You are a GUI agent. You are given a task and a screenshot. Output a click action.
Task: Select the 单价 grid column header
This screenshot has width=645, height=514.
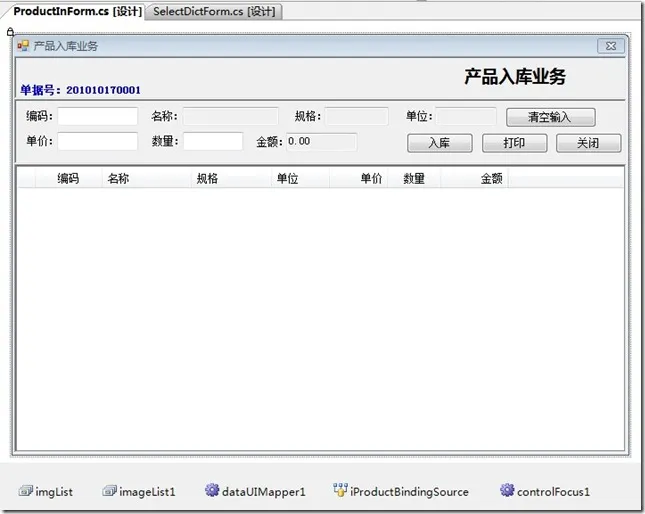[x=358, y=178]
